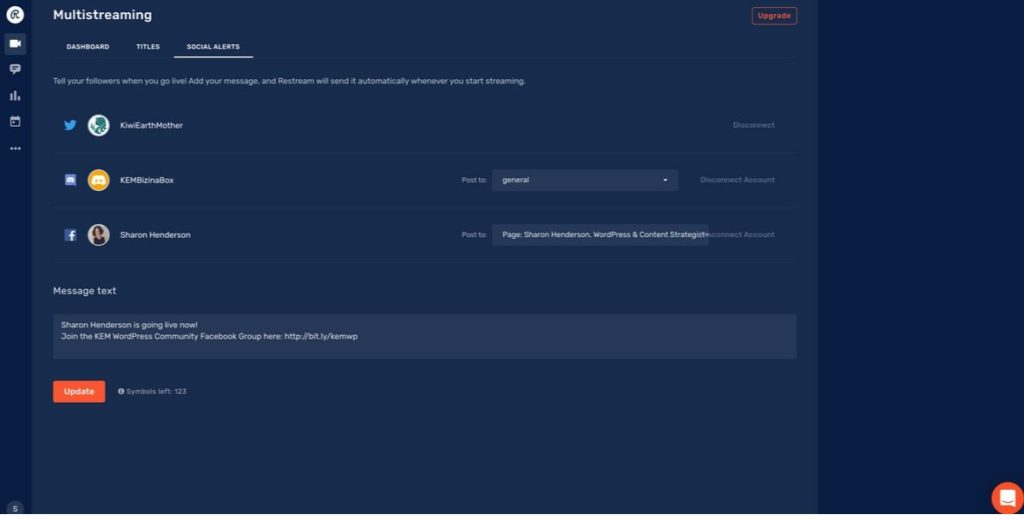Click the symbols left info icon
Viewport: 1024px width, 521px height.
[x=121, y=392]
